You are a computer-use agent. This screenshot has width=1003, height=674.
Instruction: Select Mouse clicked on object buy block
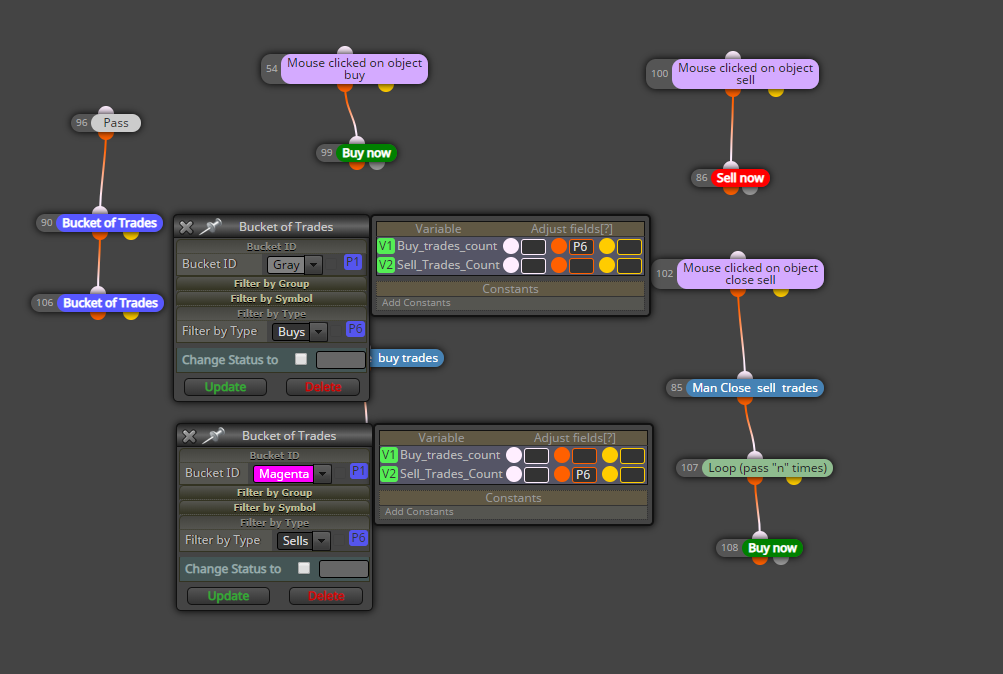point(354,69)
